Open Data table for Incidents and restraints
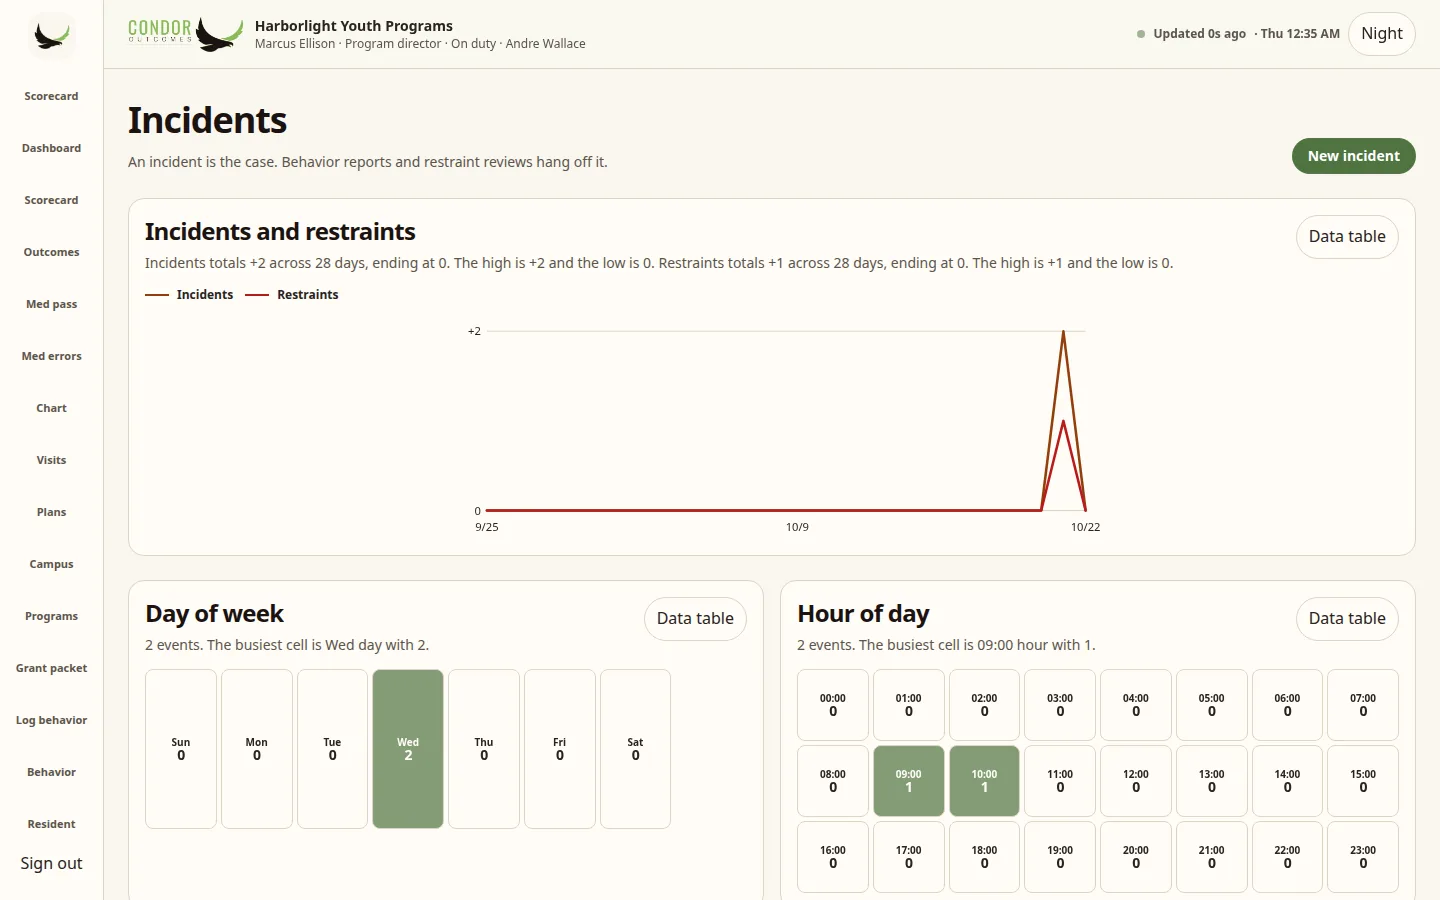Viewport: 1440px width, 900px height. tap(1347, 237)
